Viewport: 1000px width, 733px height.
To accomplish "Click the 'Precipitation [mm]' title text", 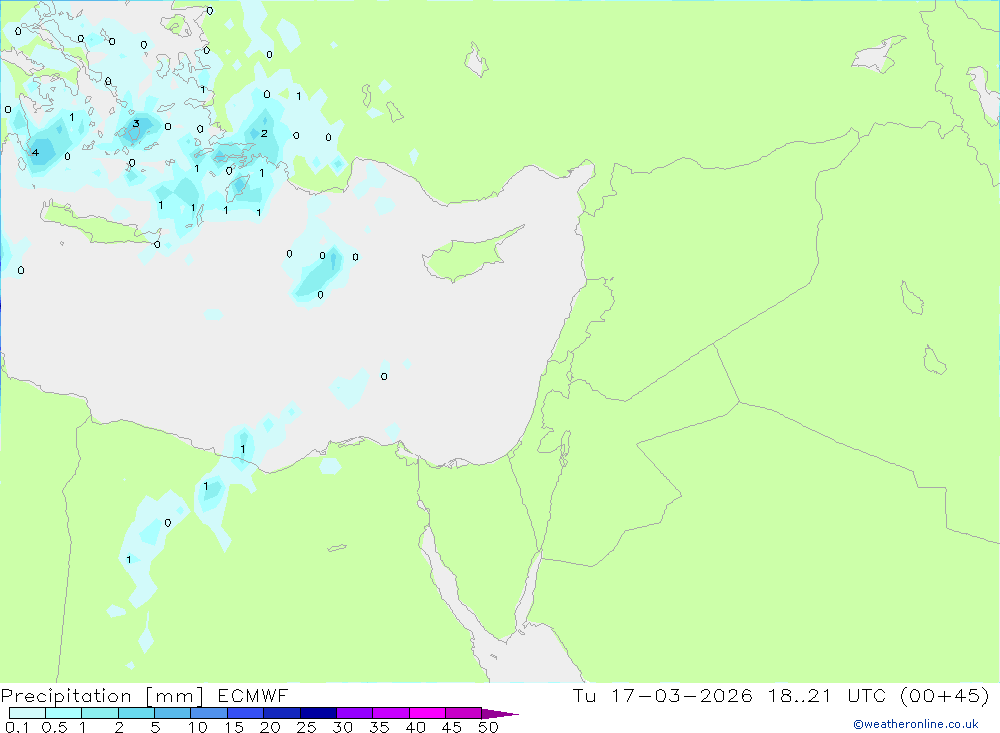I will (x=102, y=696).
